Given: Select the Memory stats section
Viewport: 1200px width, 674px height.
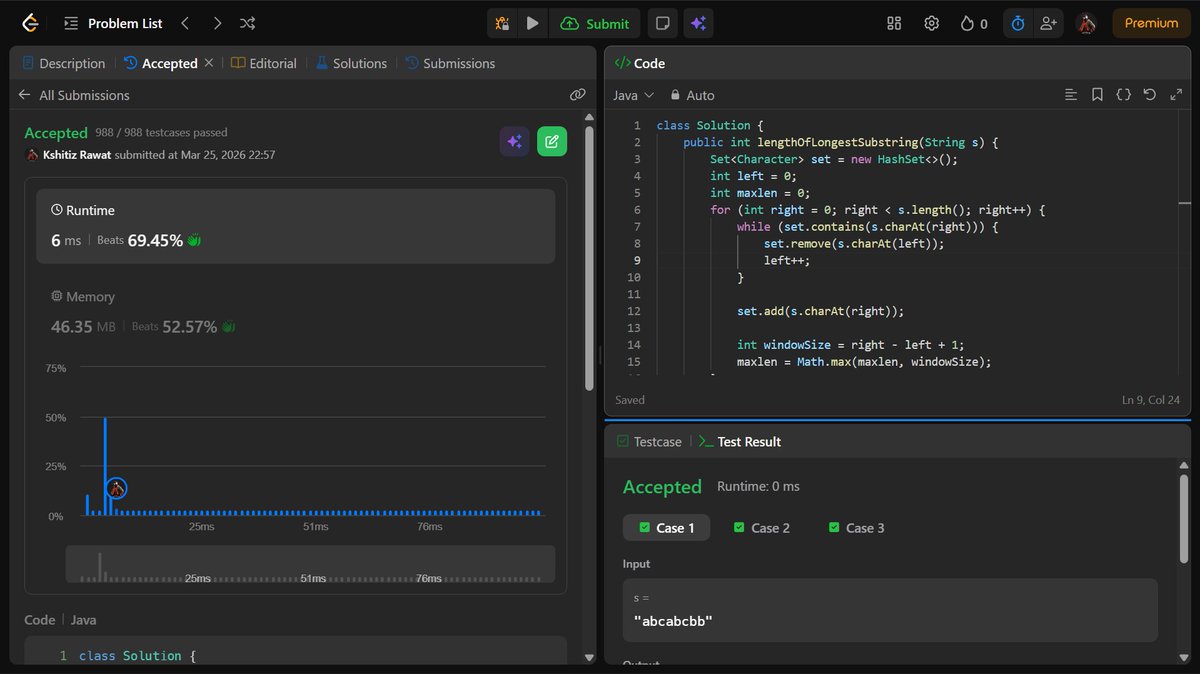Looking at the screenshot, I should 295,311.
